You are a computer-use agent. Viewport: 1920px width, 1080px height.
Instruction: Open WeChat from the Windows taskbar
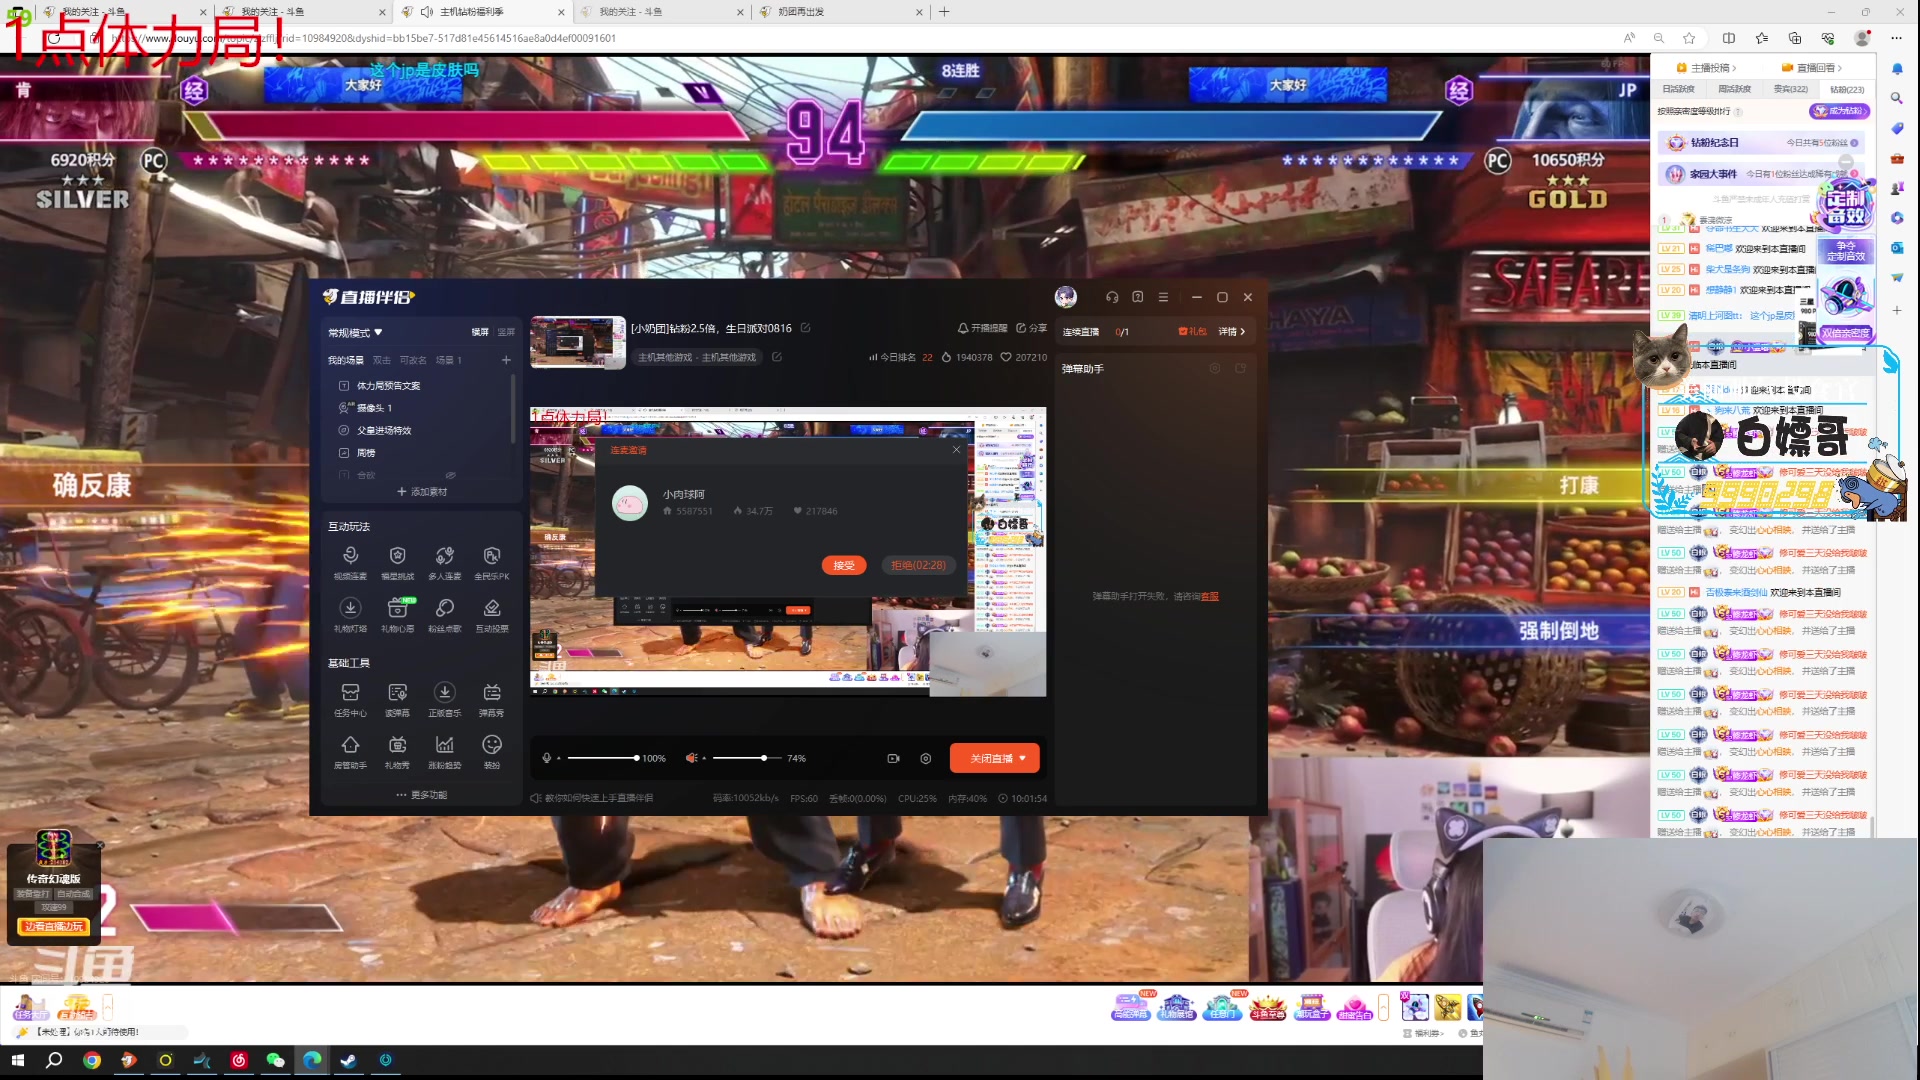275,1060
